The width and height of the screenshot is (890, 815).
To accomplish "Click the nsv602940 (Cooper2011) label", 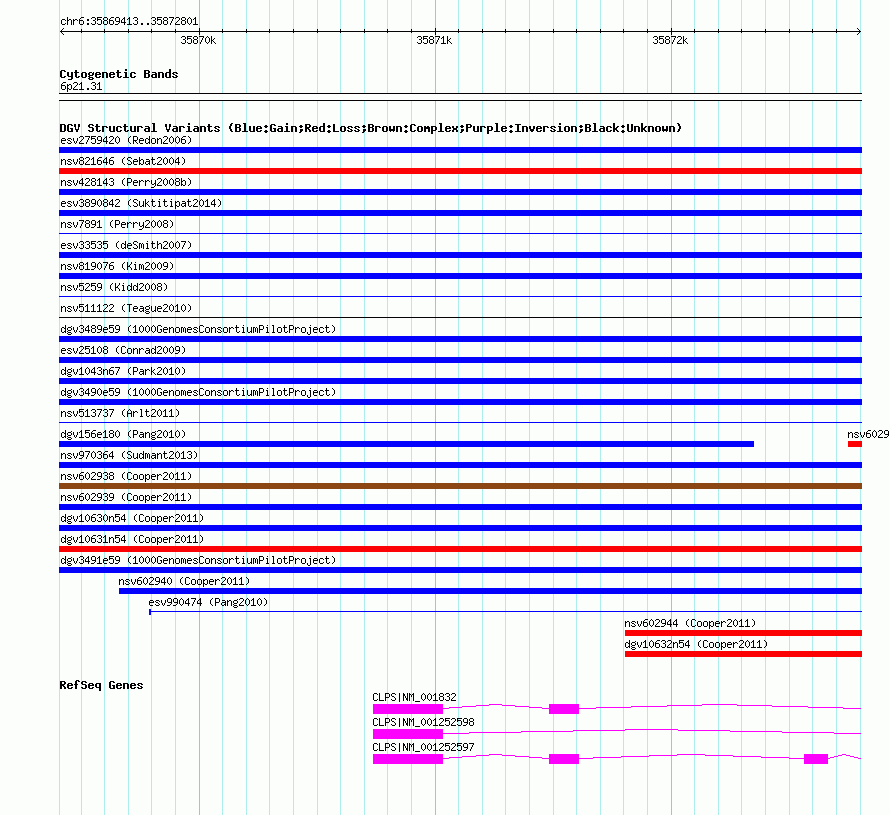I will [x=184, y=581].
